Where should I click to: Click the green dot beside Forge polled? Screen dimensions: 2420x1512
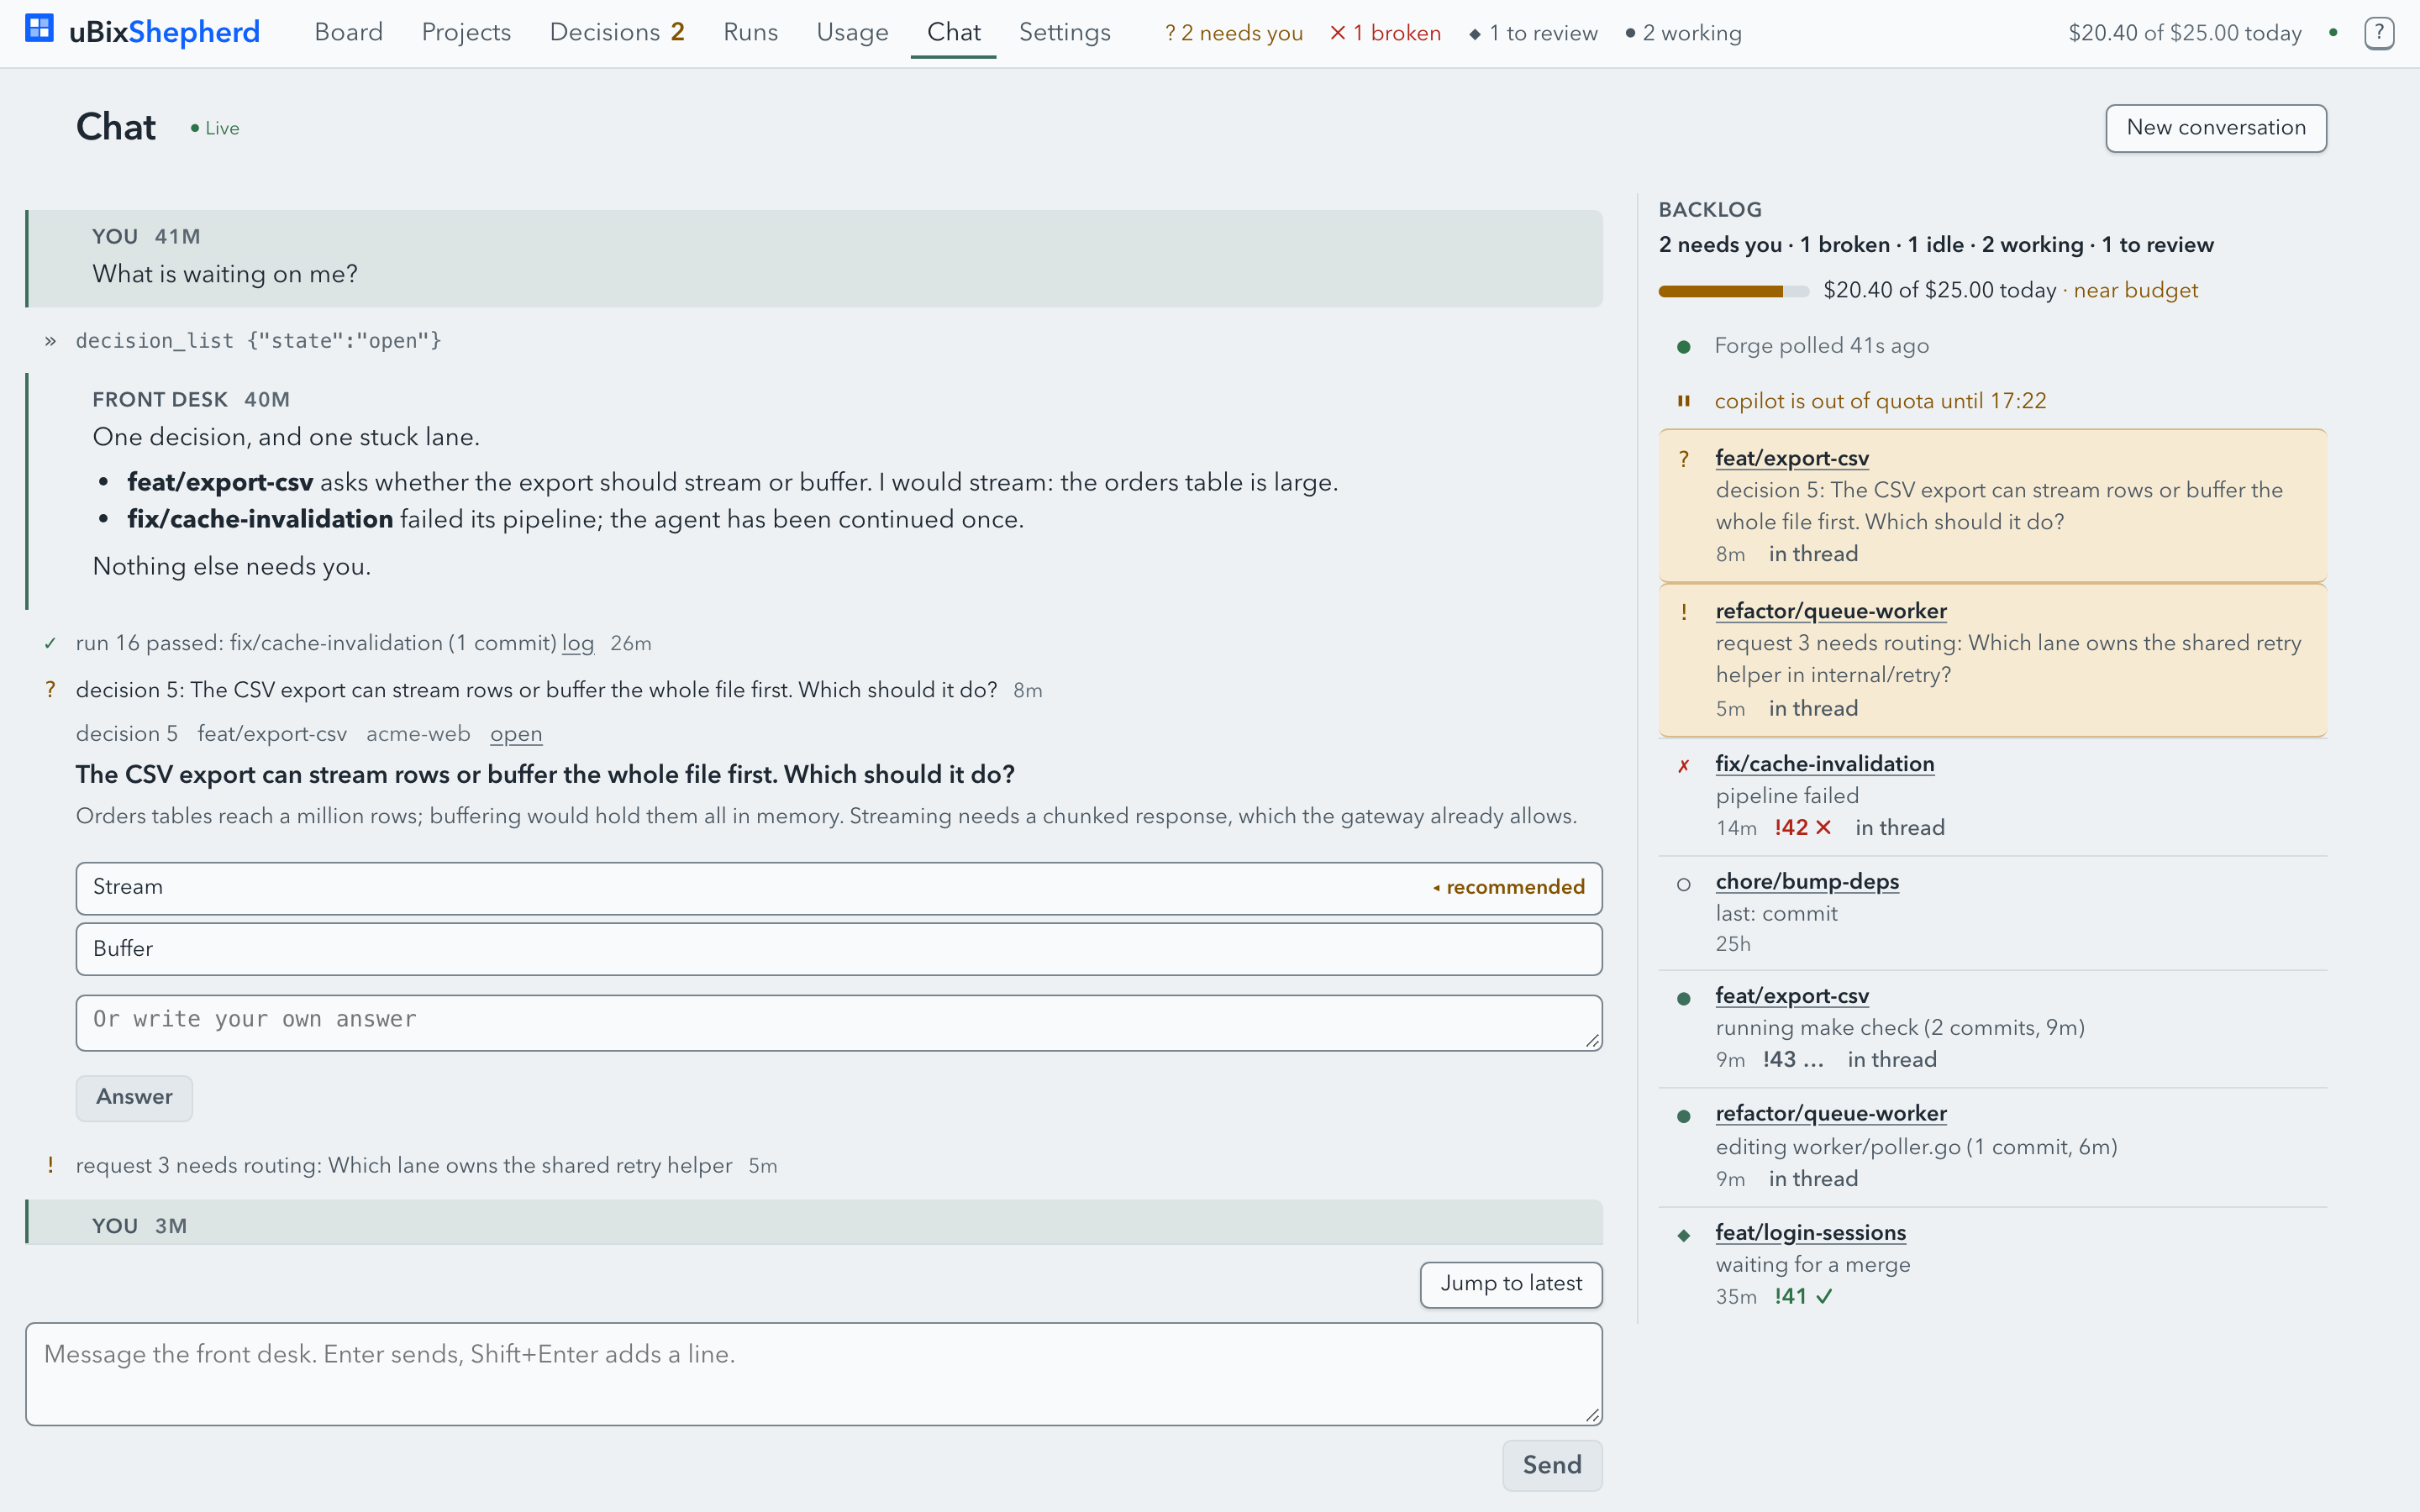[1684, 347]
